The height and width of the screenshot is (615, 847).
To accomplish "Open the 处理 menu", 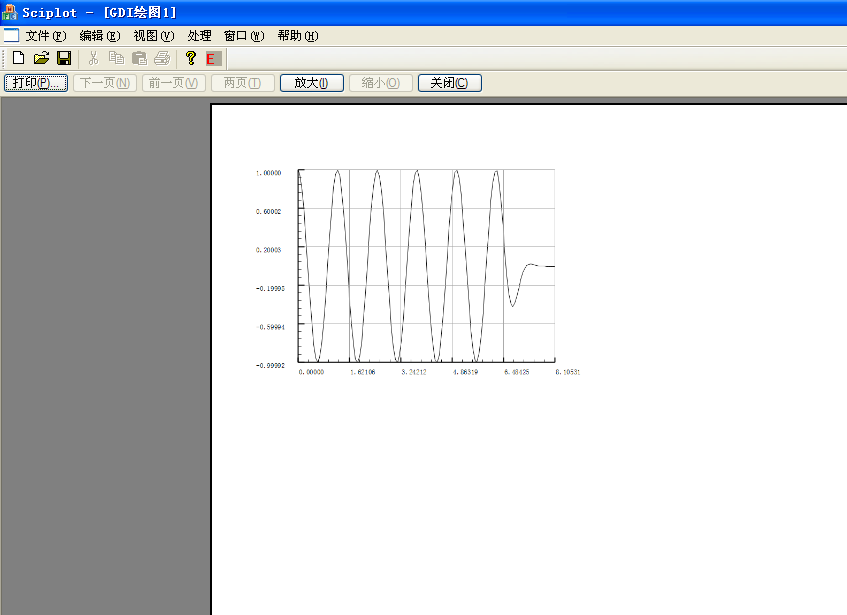I will [x=199, y=36].
